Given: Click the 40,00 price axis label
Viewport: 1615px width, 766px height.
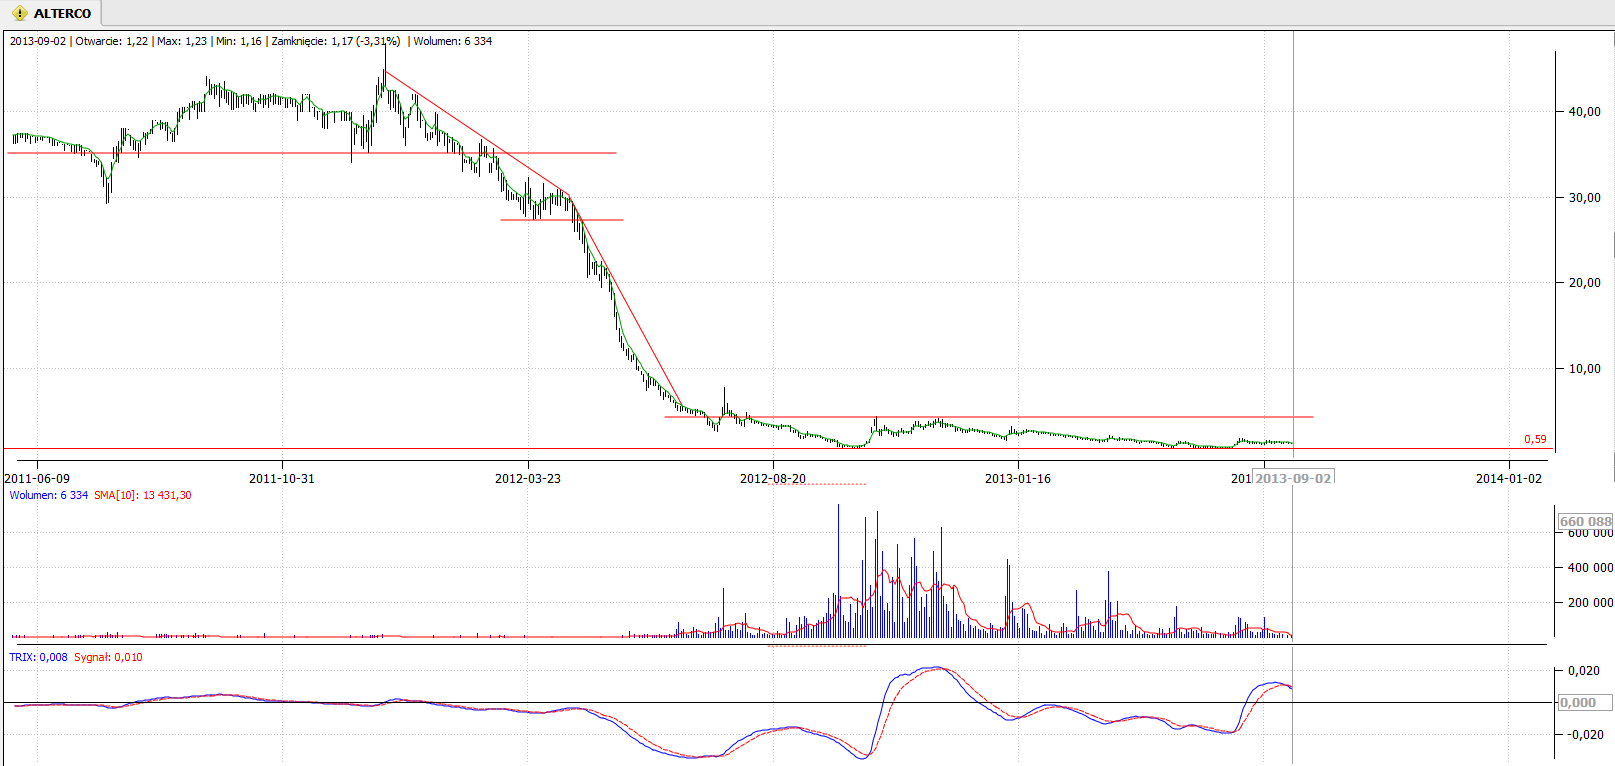Looking at the screenshot, I should coord(1584,112).
